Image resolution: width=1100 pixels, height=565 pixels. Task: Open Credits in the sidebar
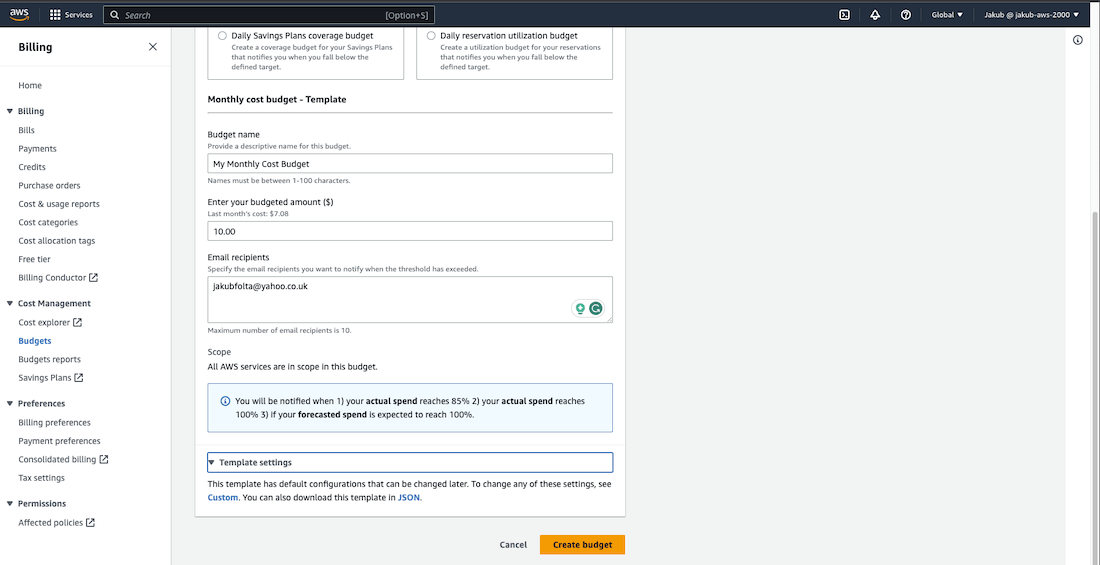32,167
